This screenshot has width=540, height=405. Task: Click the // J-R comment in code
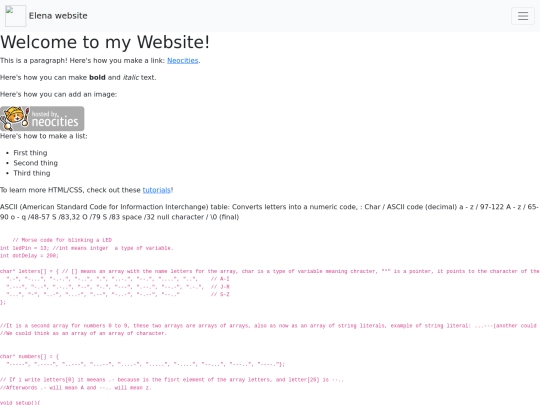tap(220, 287)
